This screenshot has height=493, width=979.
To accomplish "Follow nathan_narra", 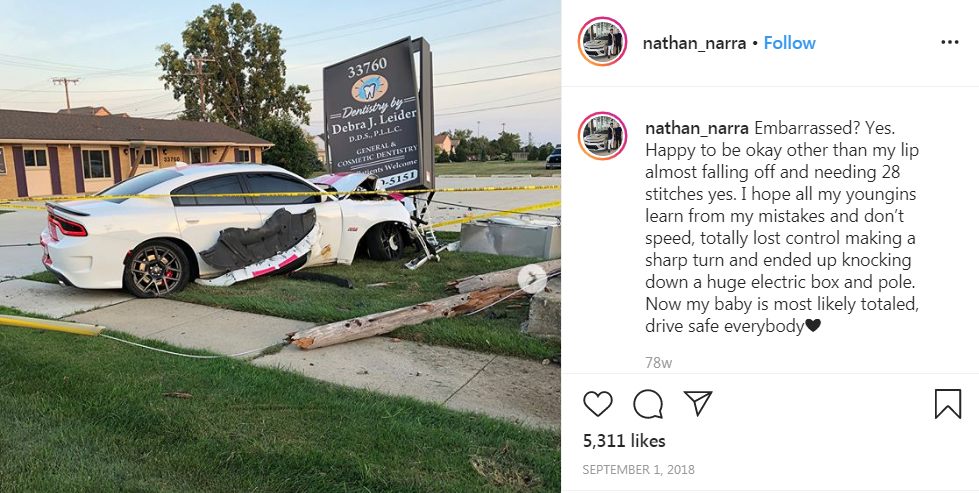I will (789, 43).
